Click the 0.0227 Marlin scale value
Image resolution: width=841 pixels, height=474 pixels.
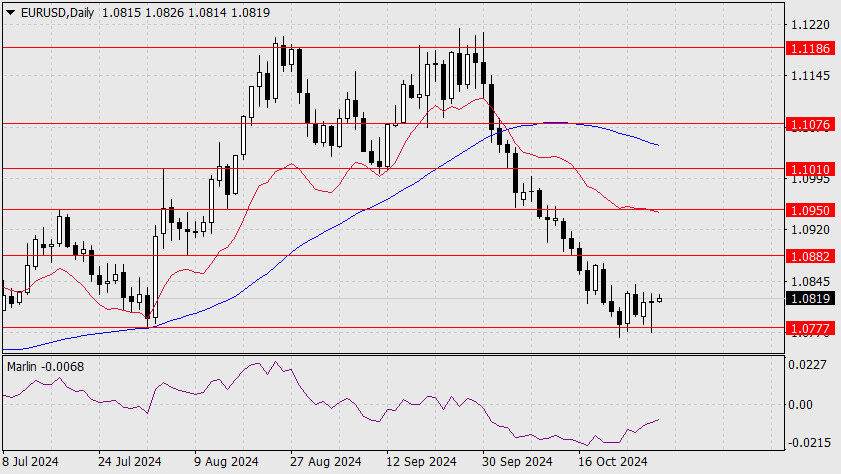point(807,365)
